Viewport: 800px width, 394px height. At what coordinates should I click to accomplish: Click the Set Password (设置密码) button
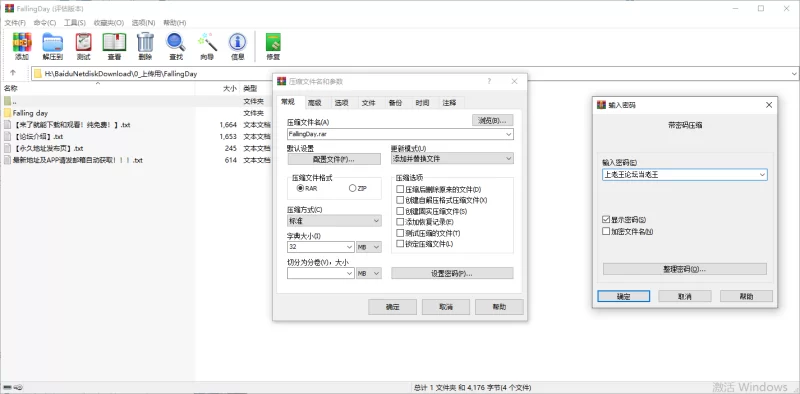point(452,273)
